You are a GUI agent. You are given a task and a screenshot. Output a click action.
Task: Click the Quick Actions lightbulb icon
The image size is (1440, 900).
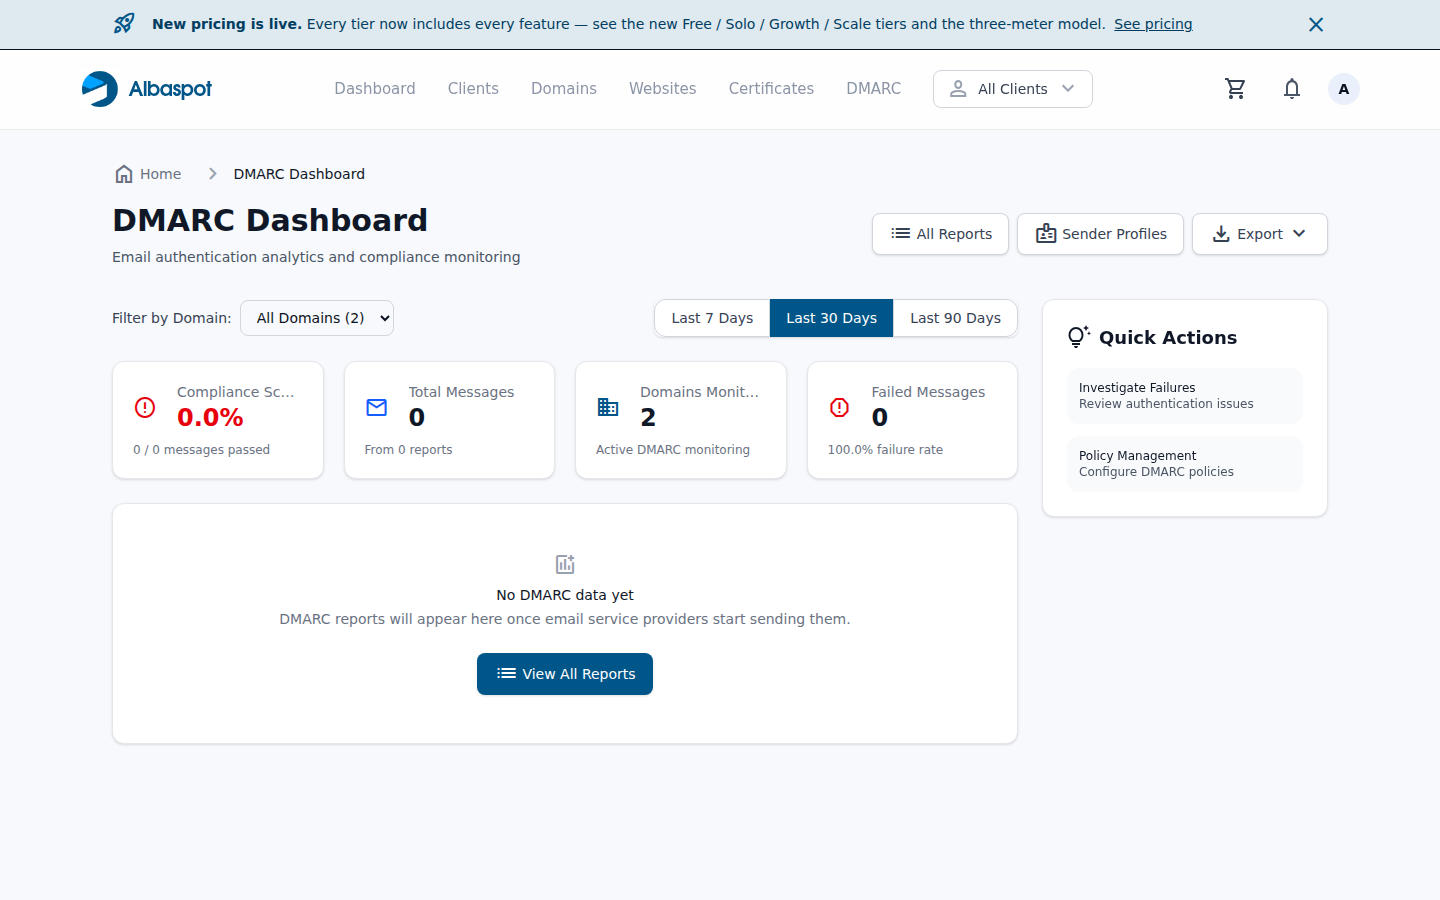click(1078, 337)
